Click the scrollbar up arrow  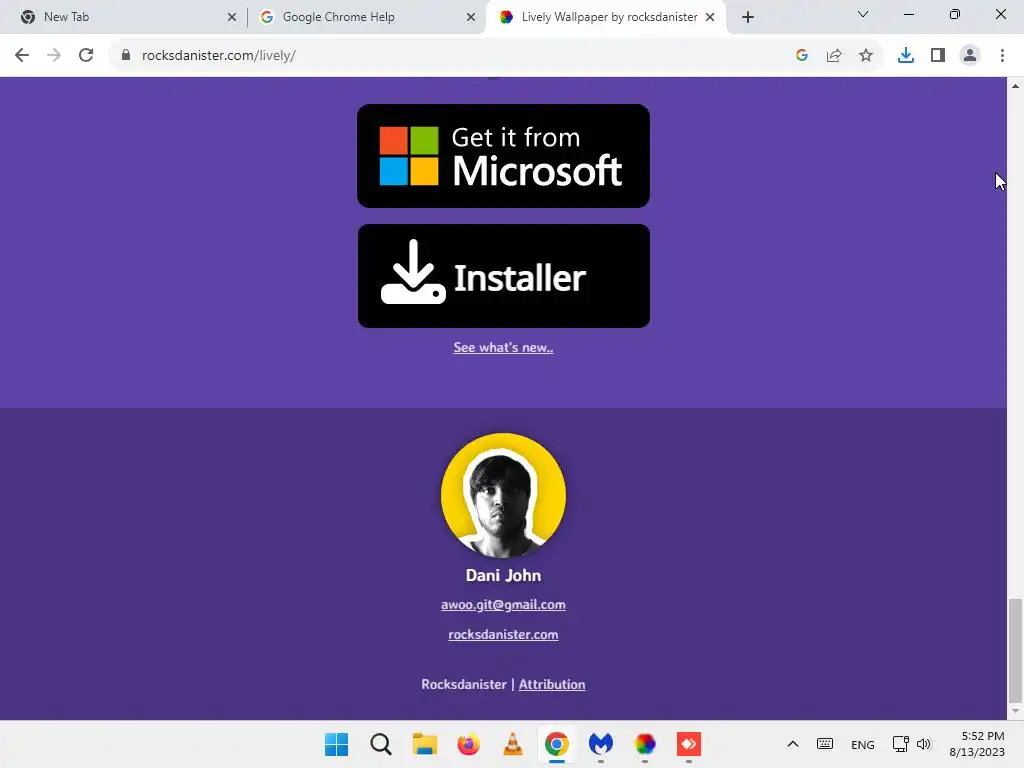(1015, 86)
